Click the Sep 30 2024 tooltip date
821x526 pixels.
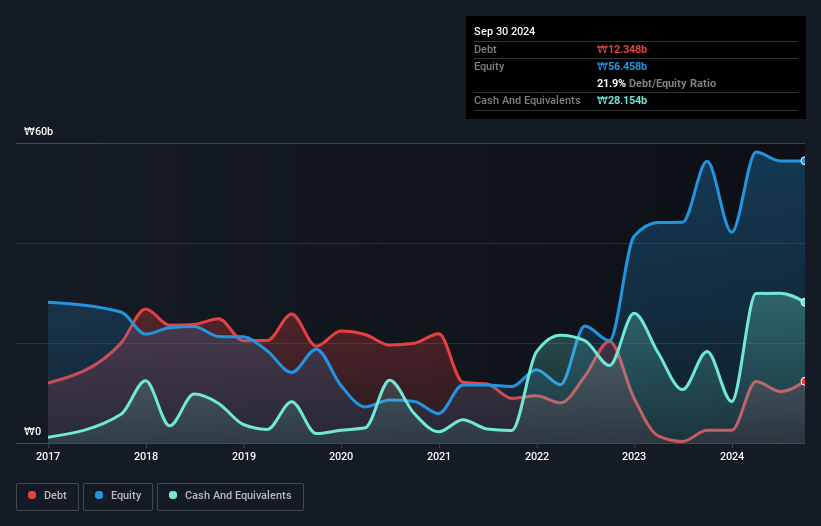[504, 31]
